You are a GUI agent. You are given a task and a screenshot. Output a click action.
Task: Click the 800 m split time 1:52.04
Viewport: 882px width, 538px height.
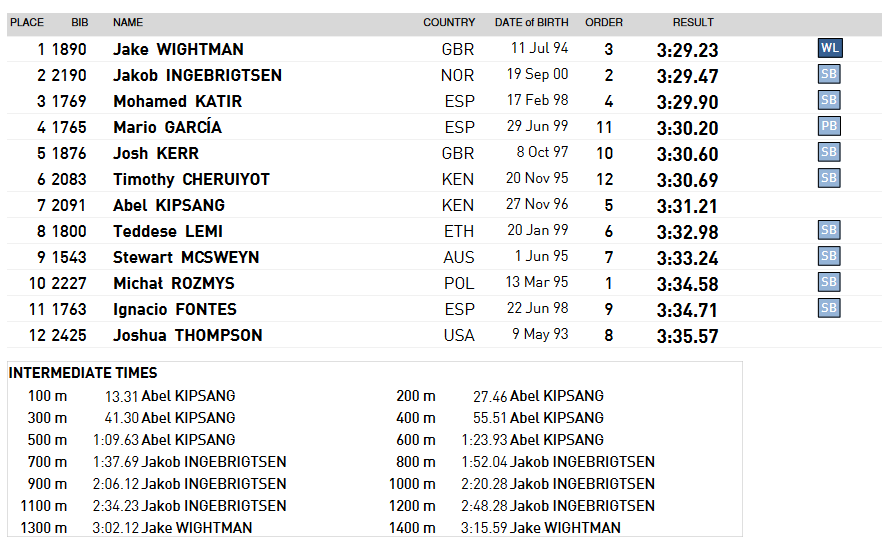click(x=484, y=462)
